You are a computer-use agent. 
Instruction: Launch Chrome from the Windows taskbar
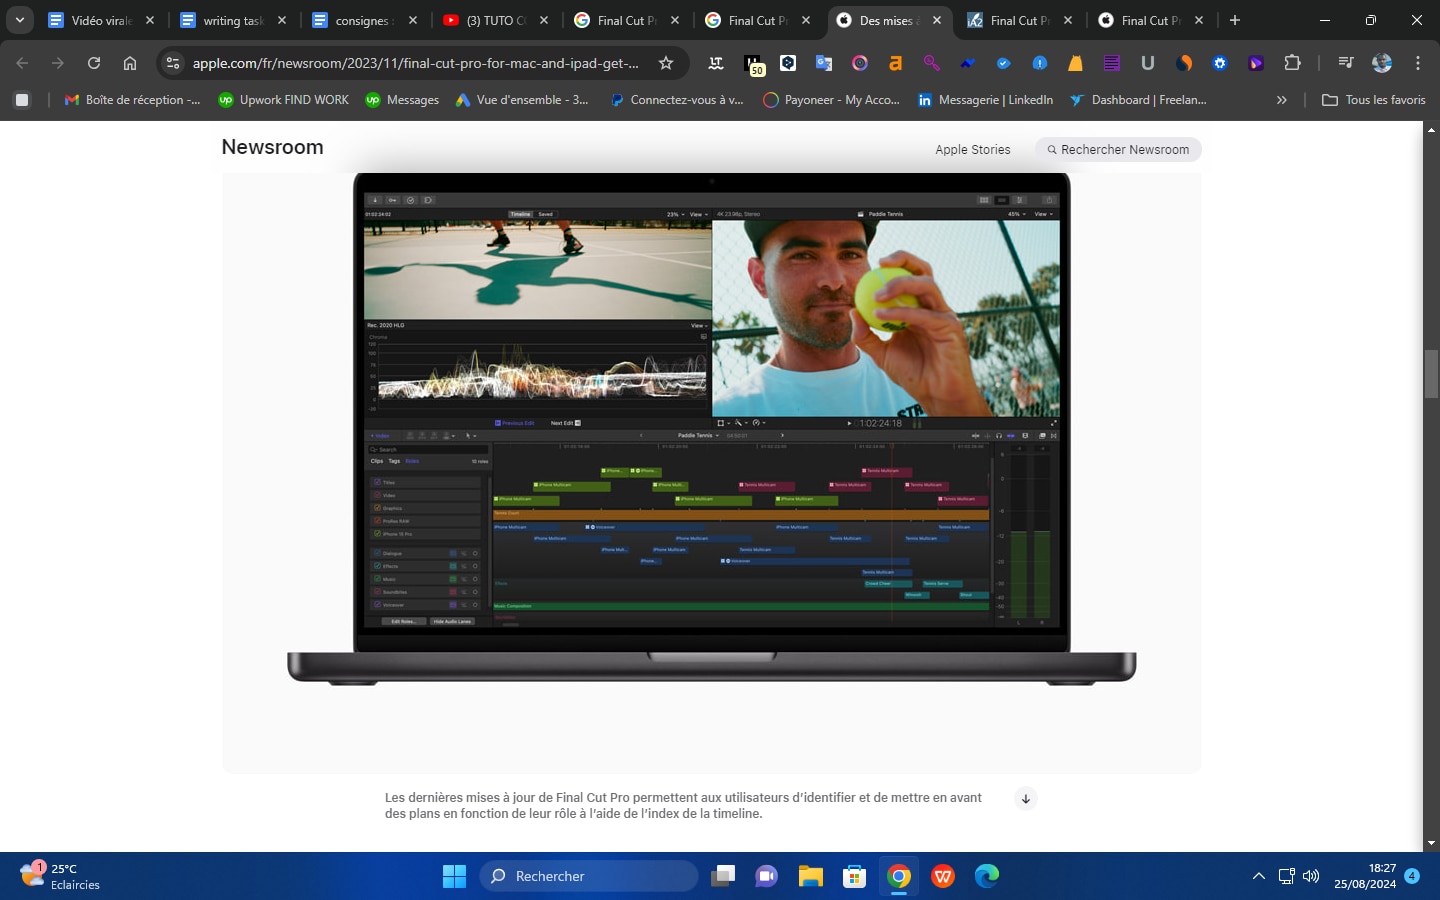point(899,876)
